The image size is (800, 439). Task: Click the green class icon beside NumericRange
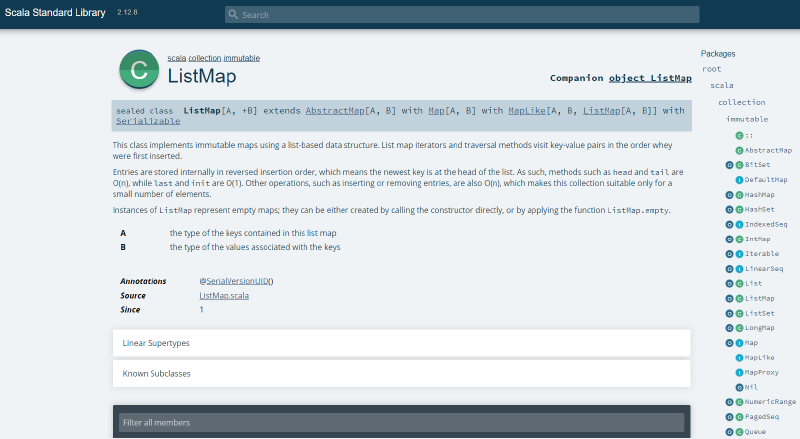(x=739, y=402)
